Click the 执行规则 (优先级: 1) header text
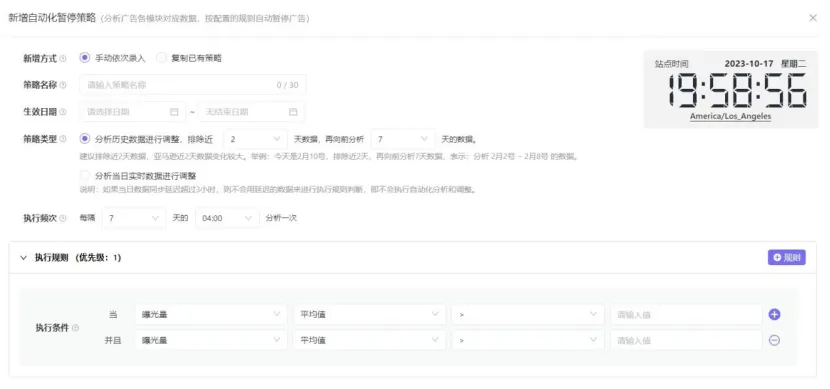 coord(78,258)
